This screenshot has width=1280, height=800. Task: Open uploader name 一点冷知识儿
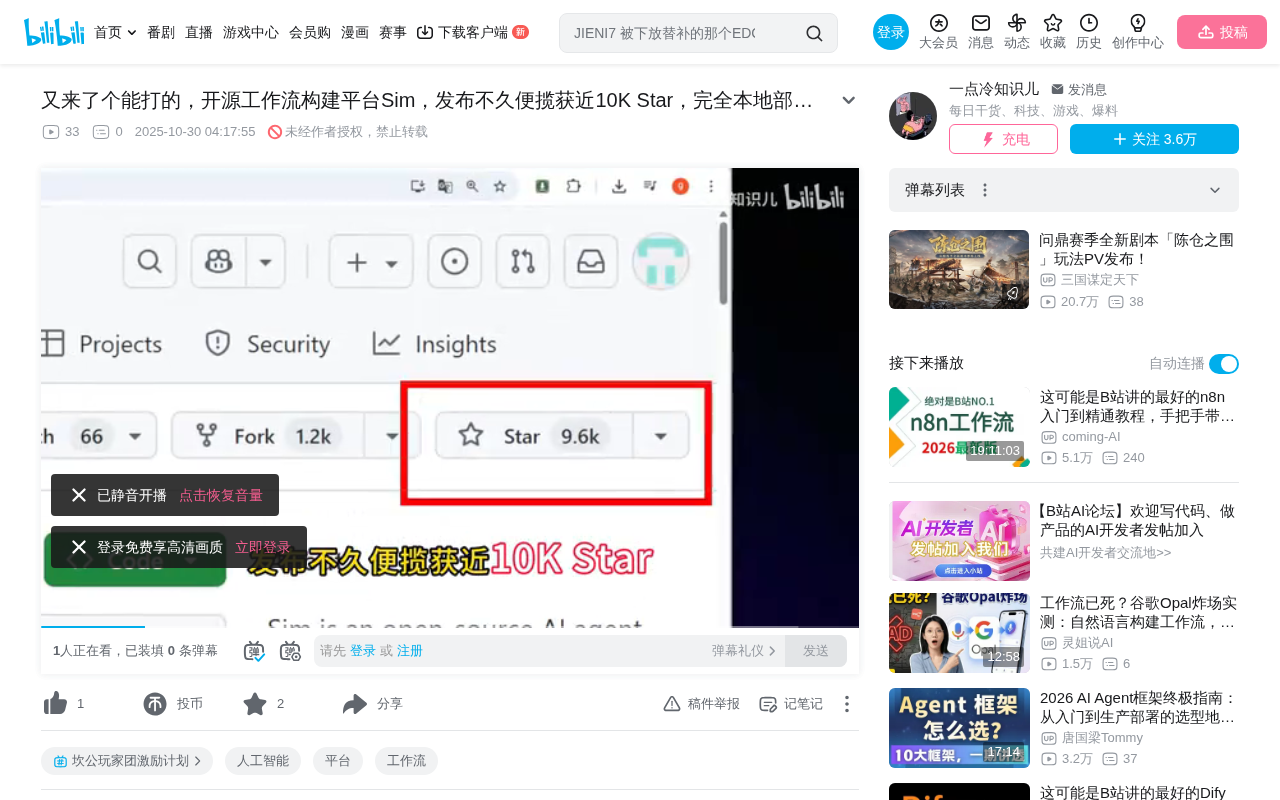pyautogui.click(x=994, y=89)
